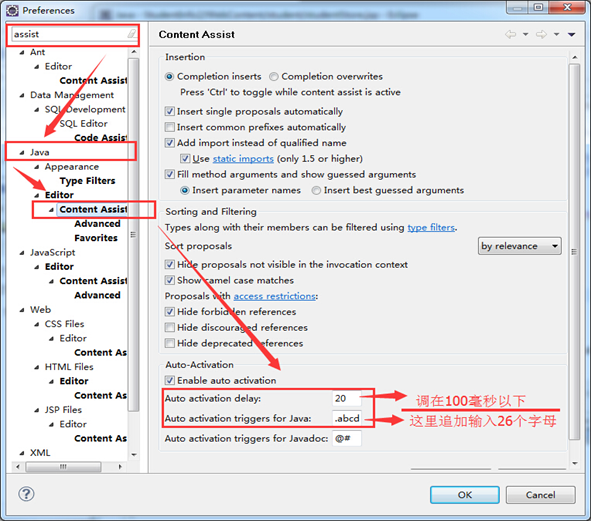The image size is (591, 521).
Task: Collapse the Java tree node
Action: [22, 153]
